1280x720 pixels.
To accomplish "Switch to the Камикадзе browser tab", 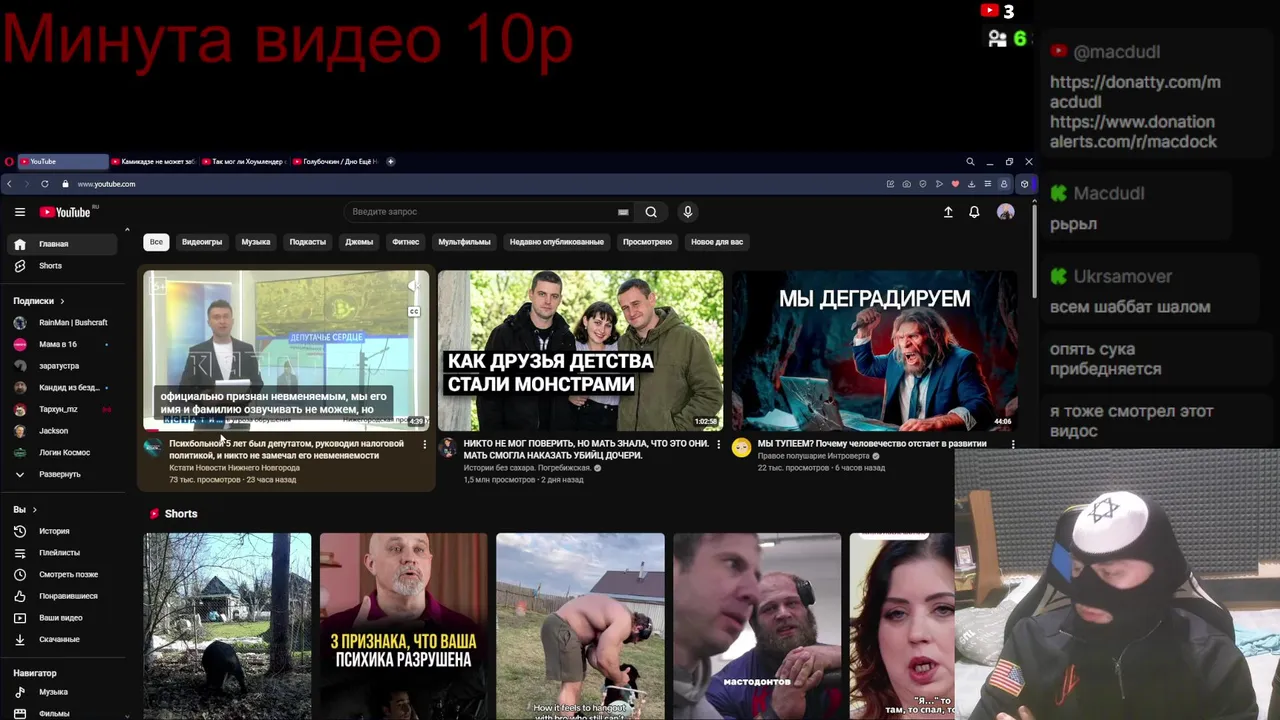I will click(153, 161).
